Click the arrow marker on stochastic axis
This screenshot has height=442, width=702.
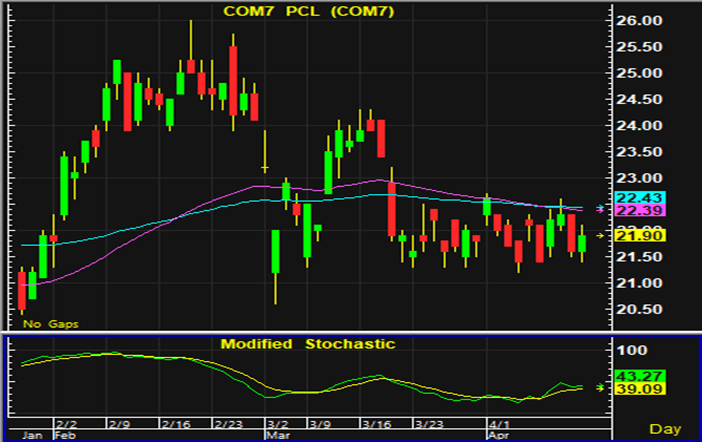(600, 387)
